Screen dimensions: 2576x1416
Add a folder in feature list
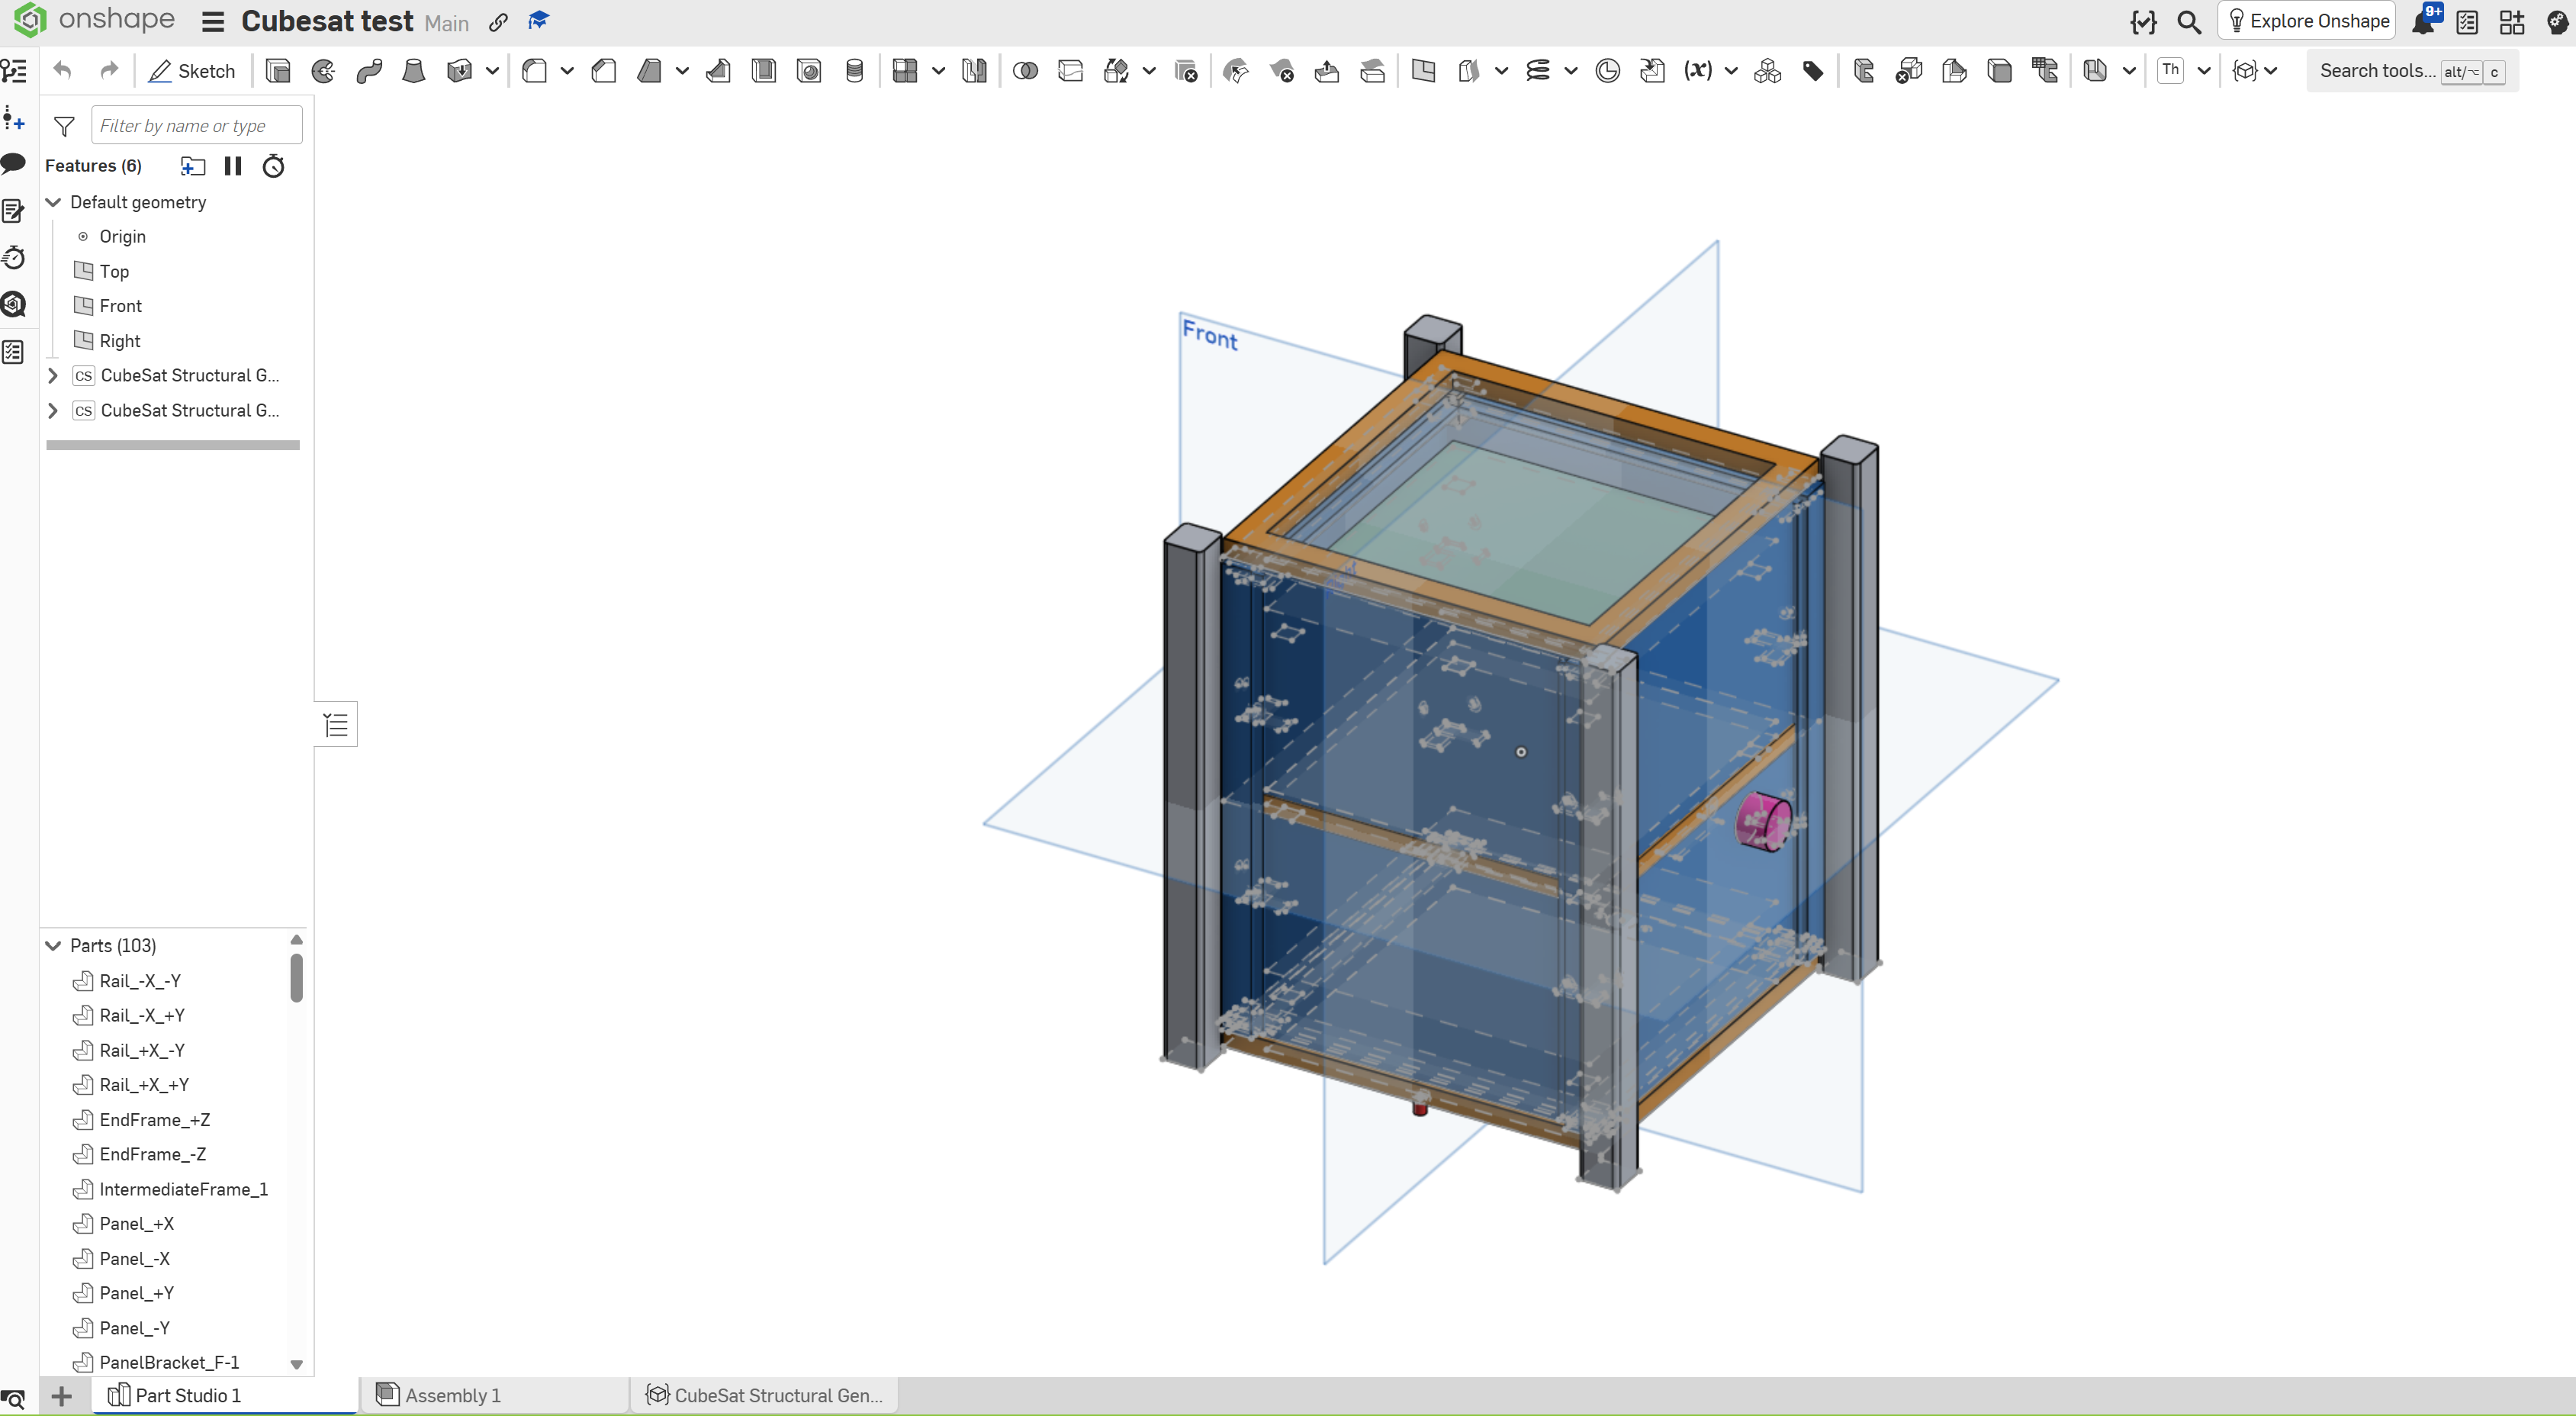pyautogui.click(x=193, y=166)
